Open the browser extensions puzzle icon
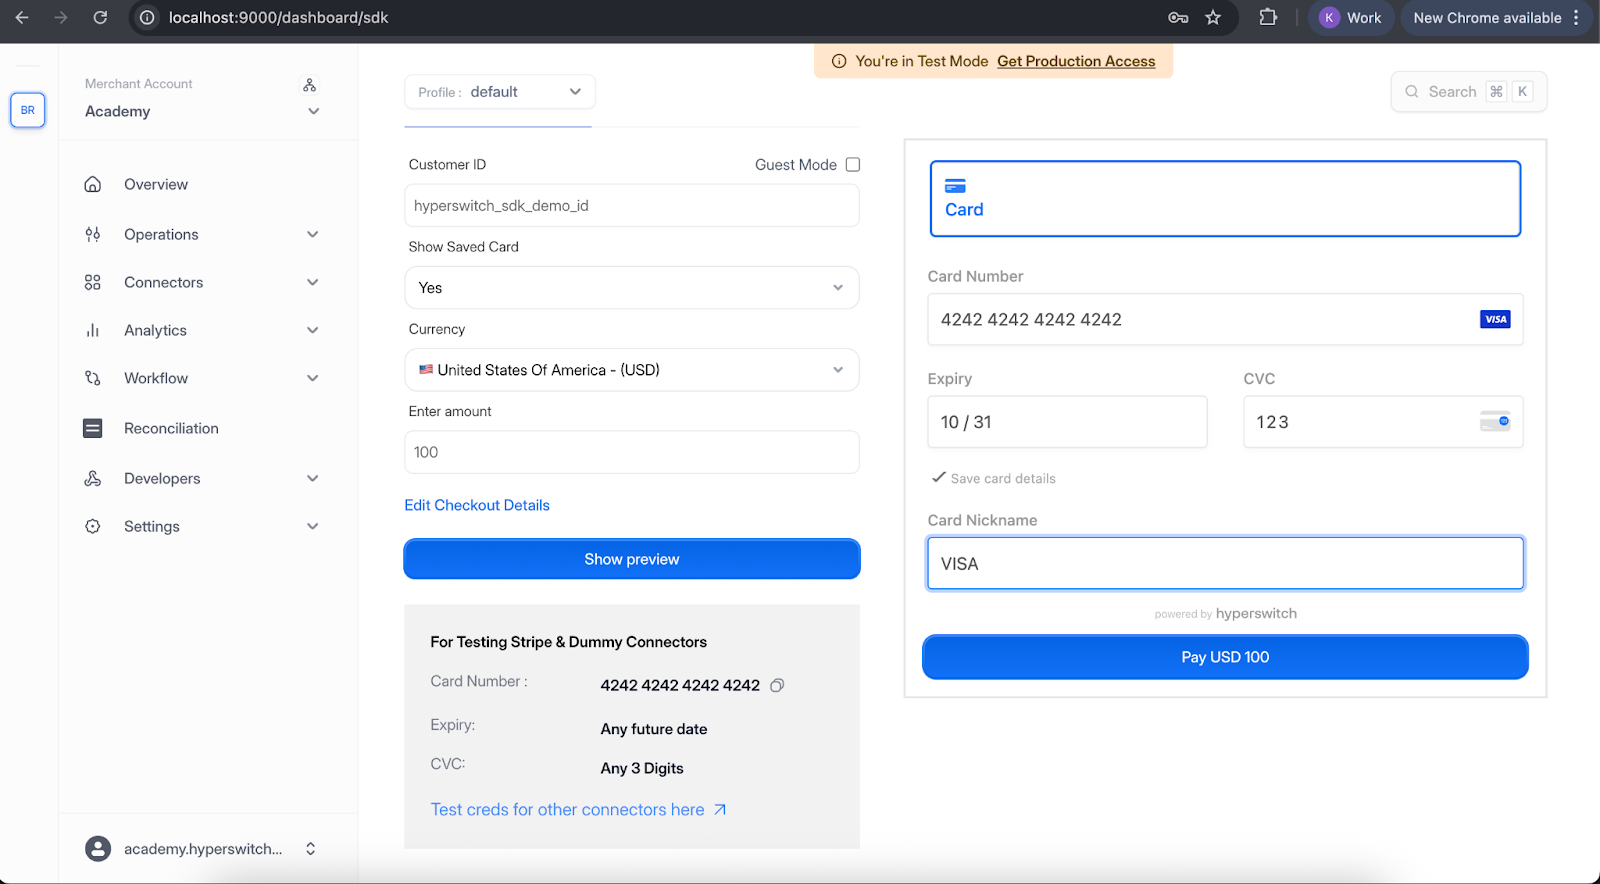 [x=1268, y=17]
